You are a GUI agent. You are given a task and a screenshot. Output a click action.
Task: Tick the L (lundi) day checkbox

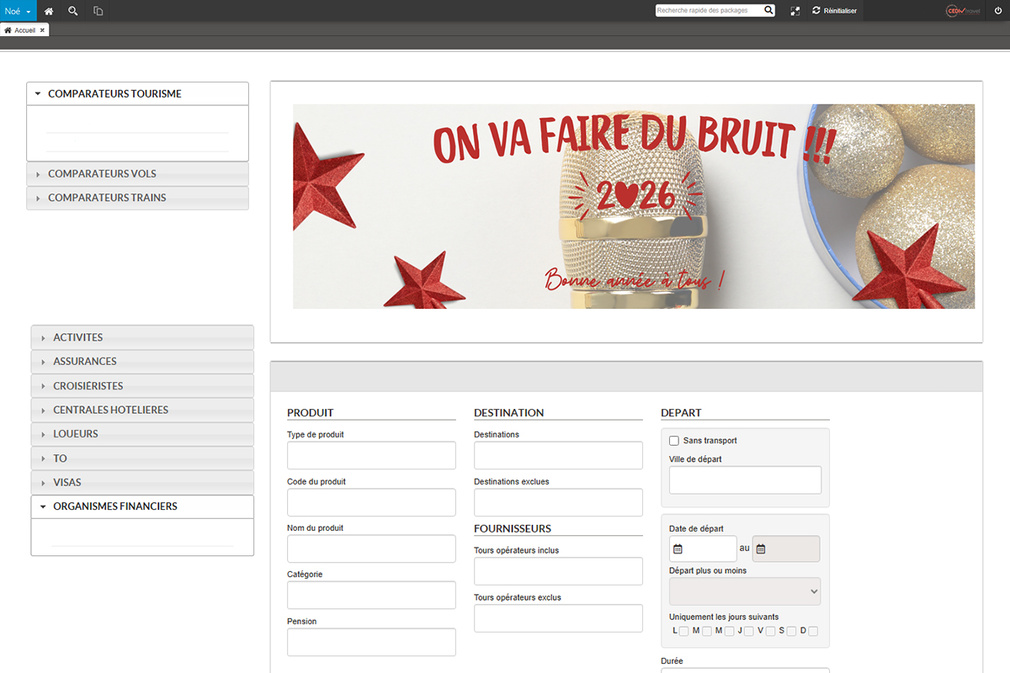[x=684, y=631]
